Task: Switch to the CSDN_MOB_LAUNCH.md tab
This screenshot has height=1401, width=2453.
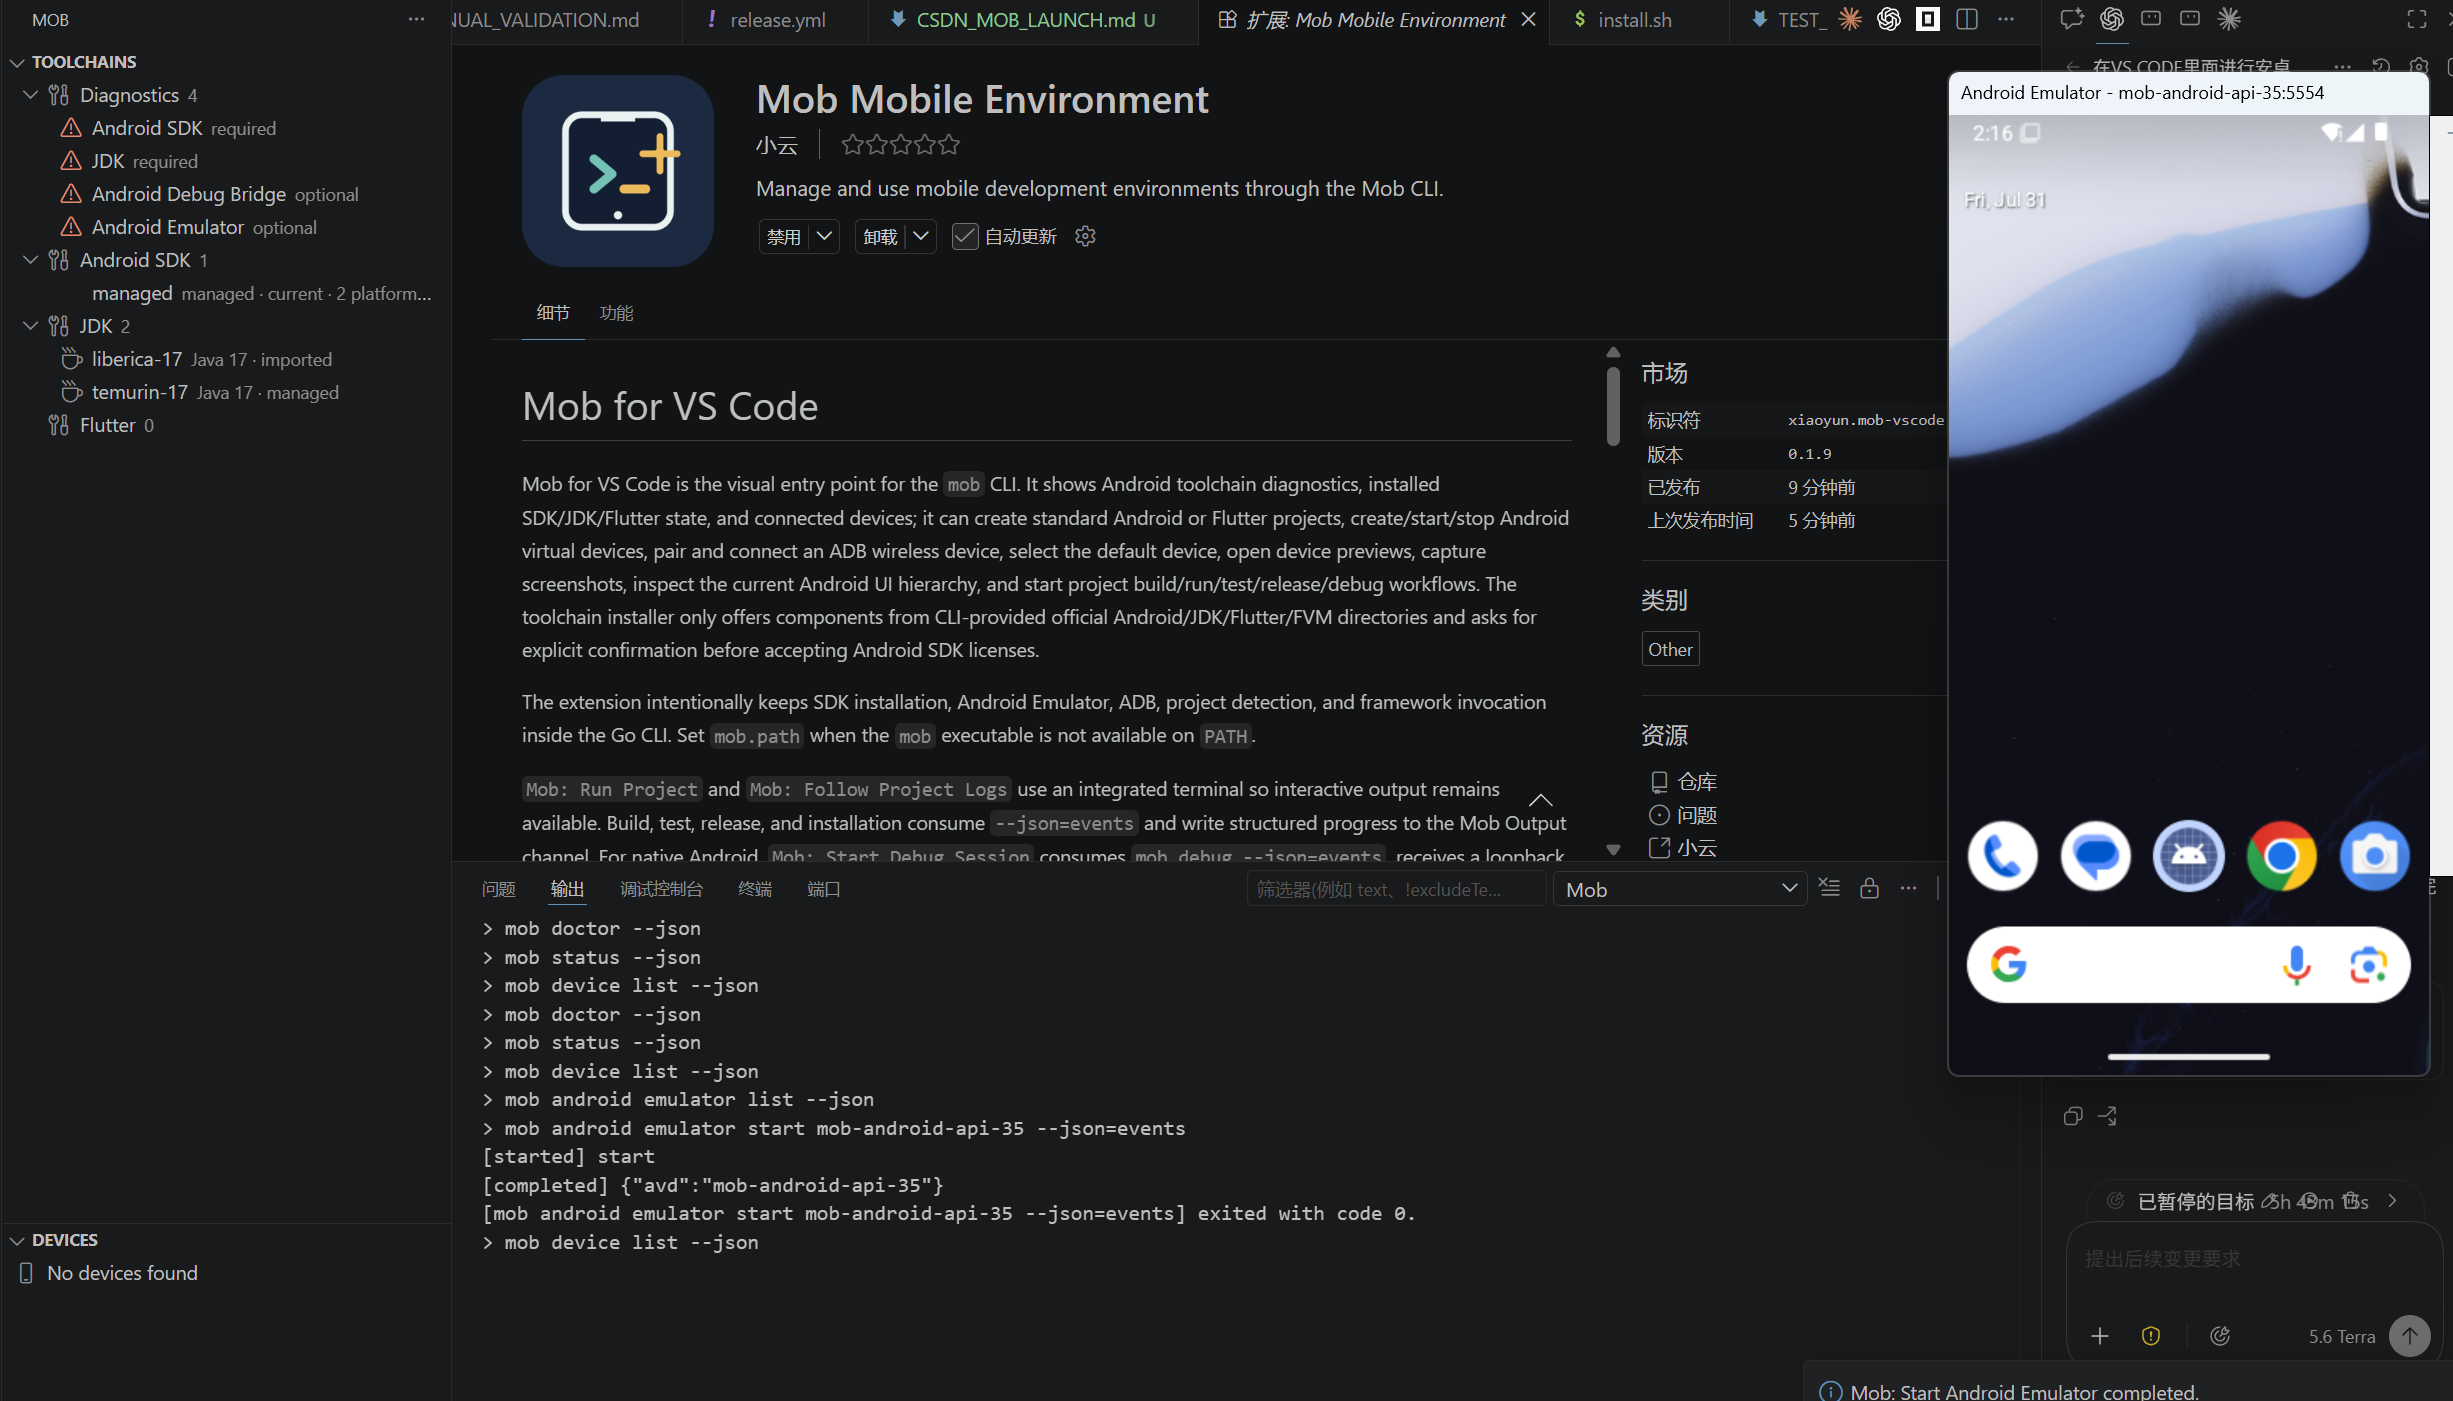Action: point(1035,20)
